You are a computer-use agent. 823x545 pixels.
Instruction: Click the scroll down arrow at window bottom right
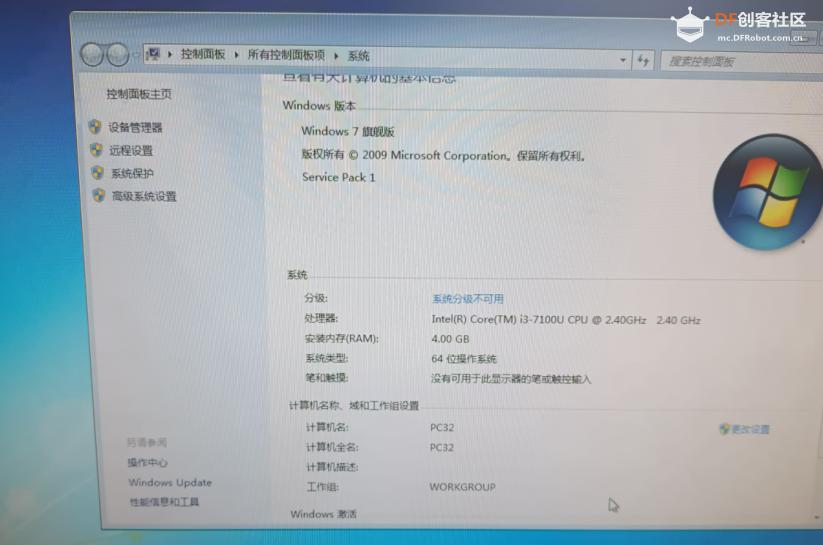pos(817,518)
